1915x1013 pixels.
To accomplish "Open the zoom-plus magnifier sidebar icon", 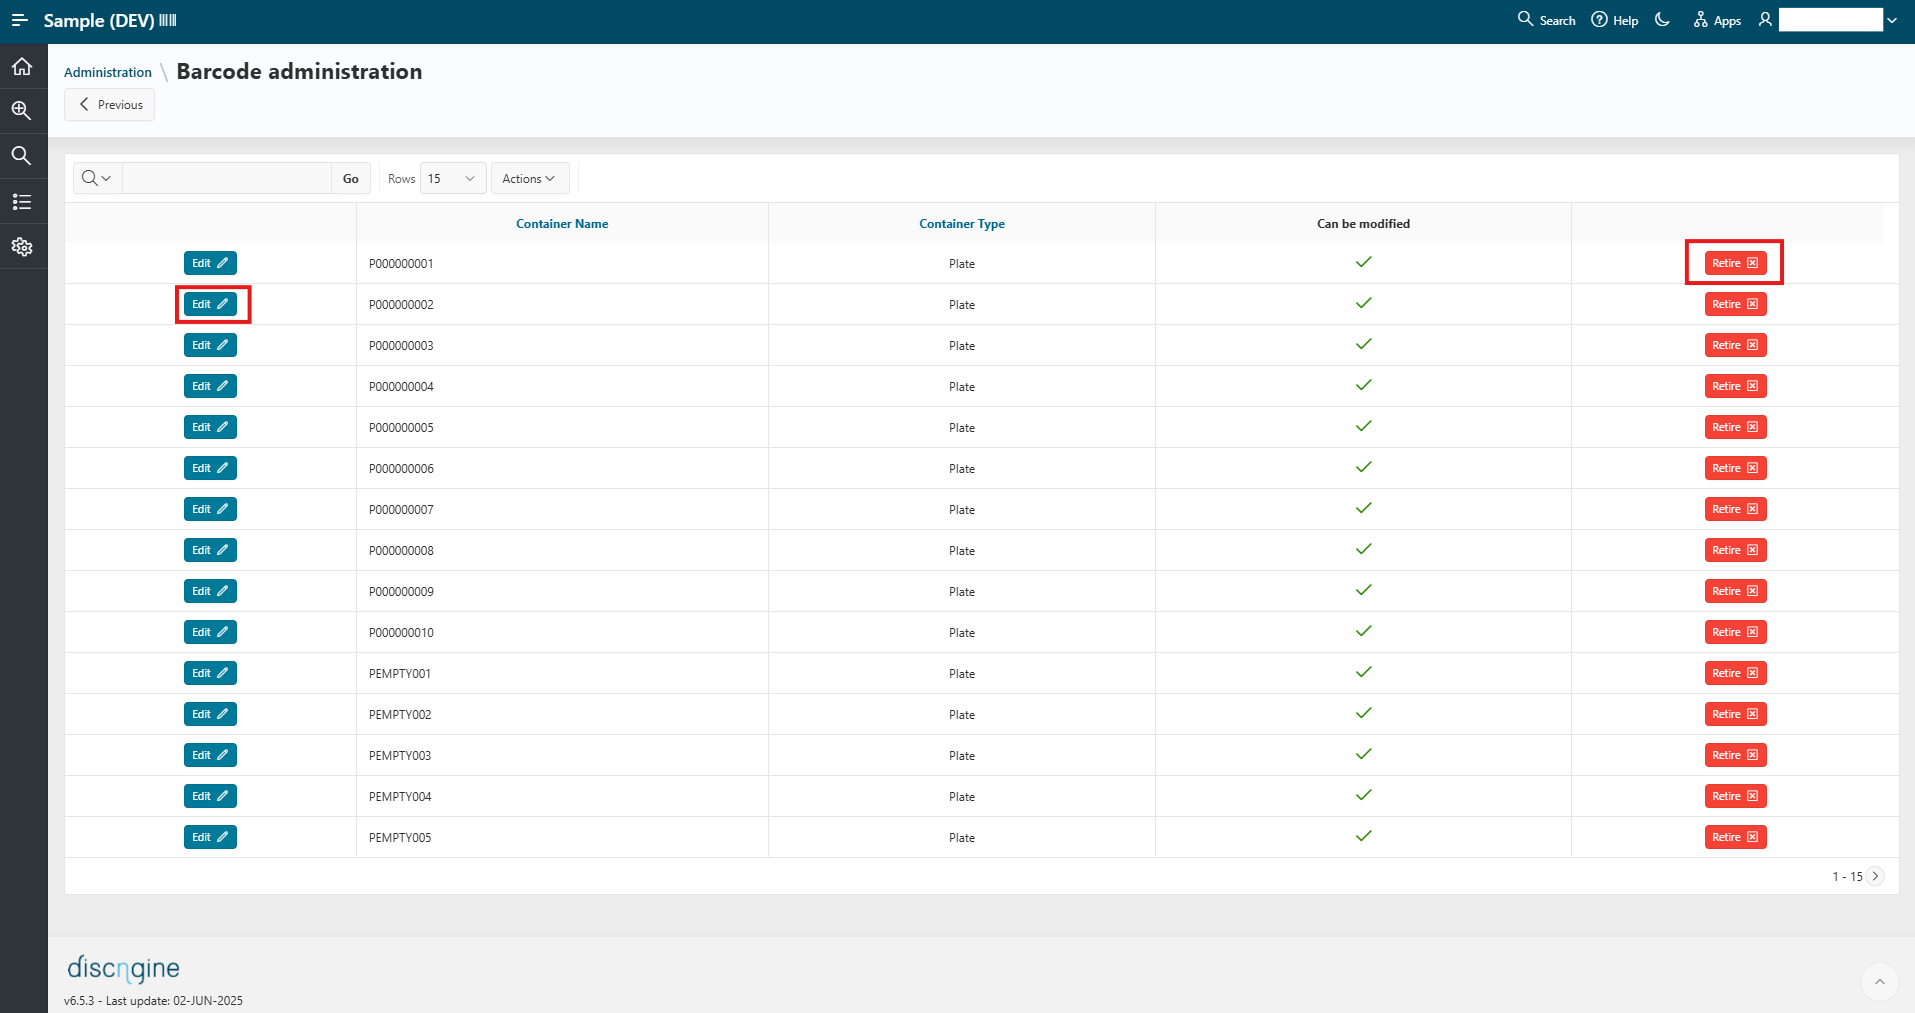I will point(22,111).
